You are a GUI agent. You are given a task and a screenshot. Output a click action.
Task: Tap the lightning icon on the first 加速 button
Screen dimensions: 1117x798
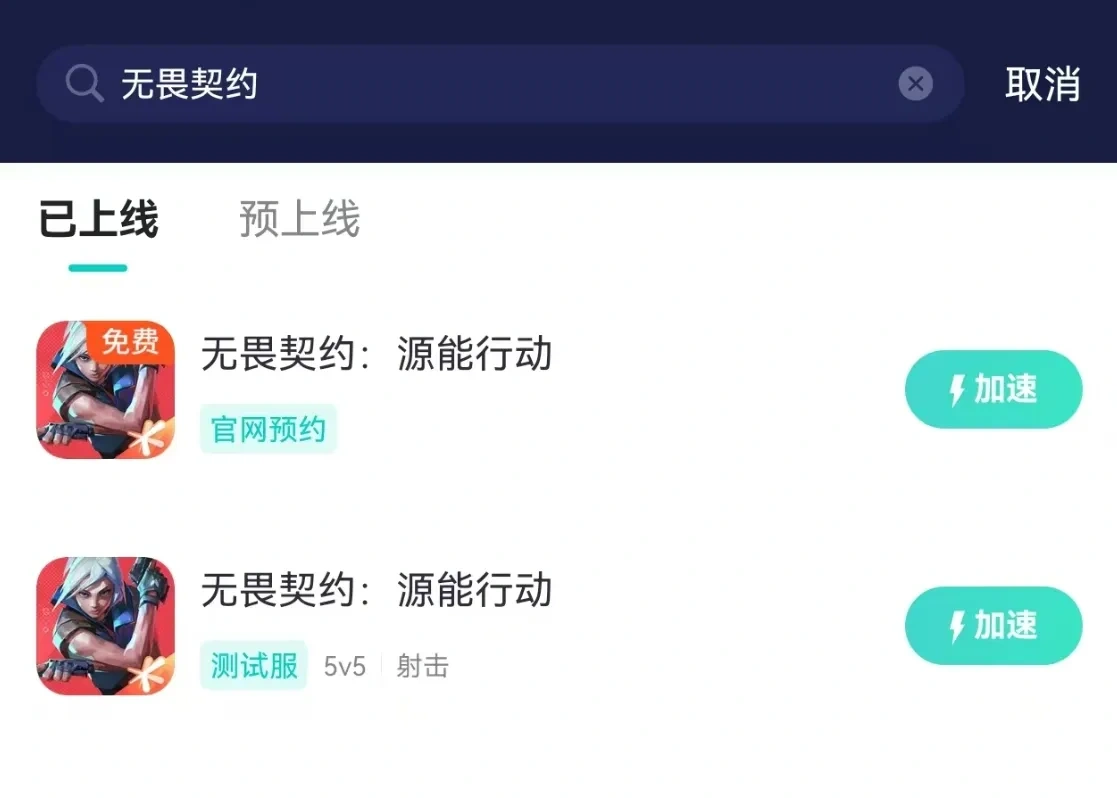957,390
